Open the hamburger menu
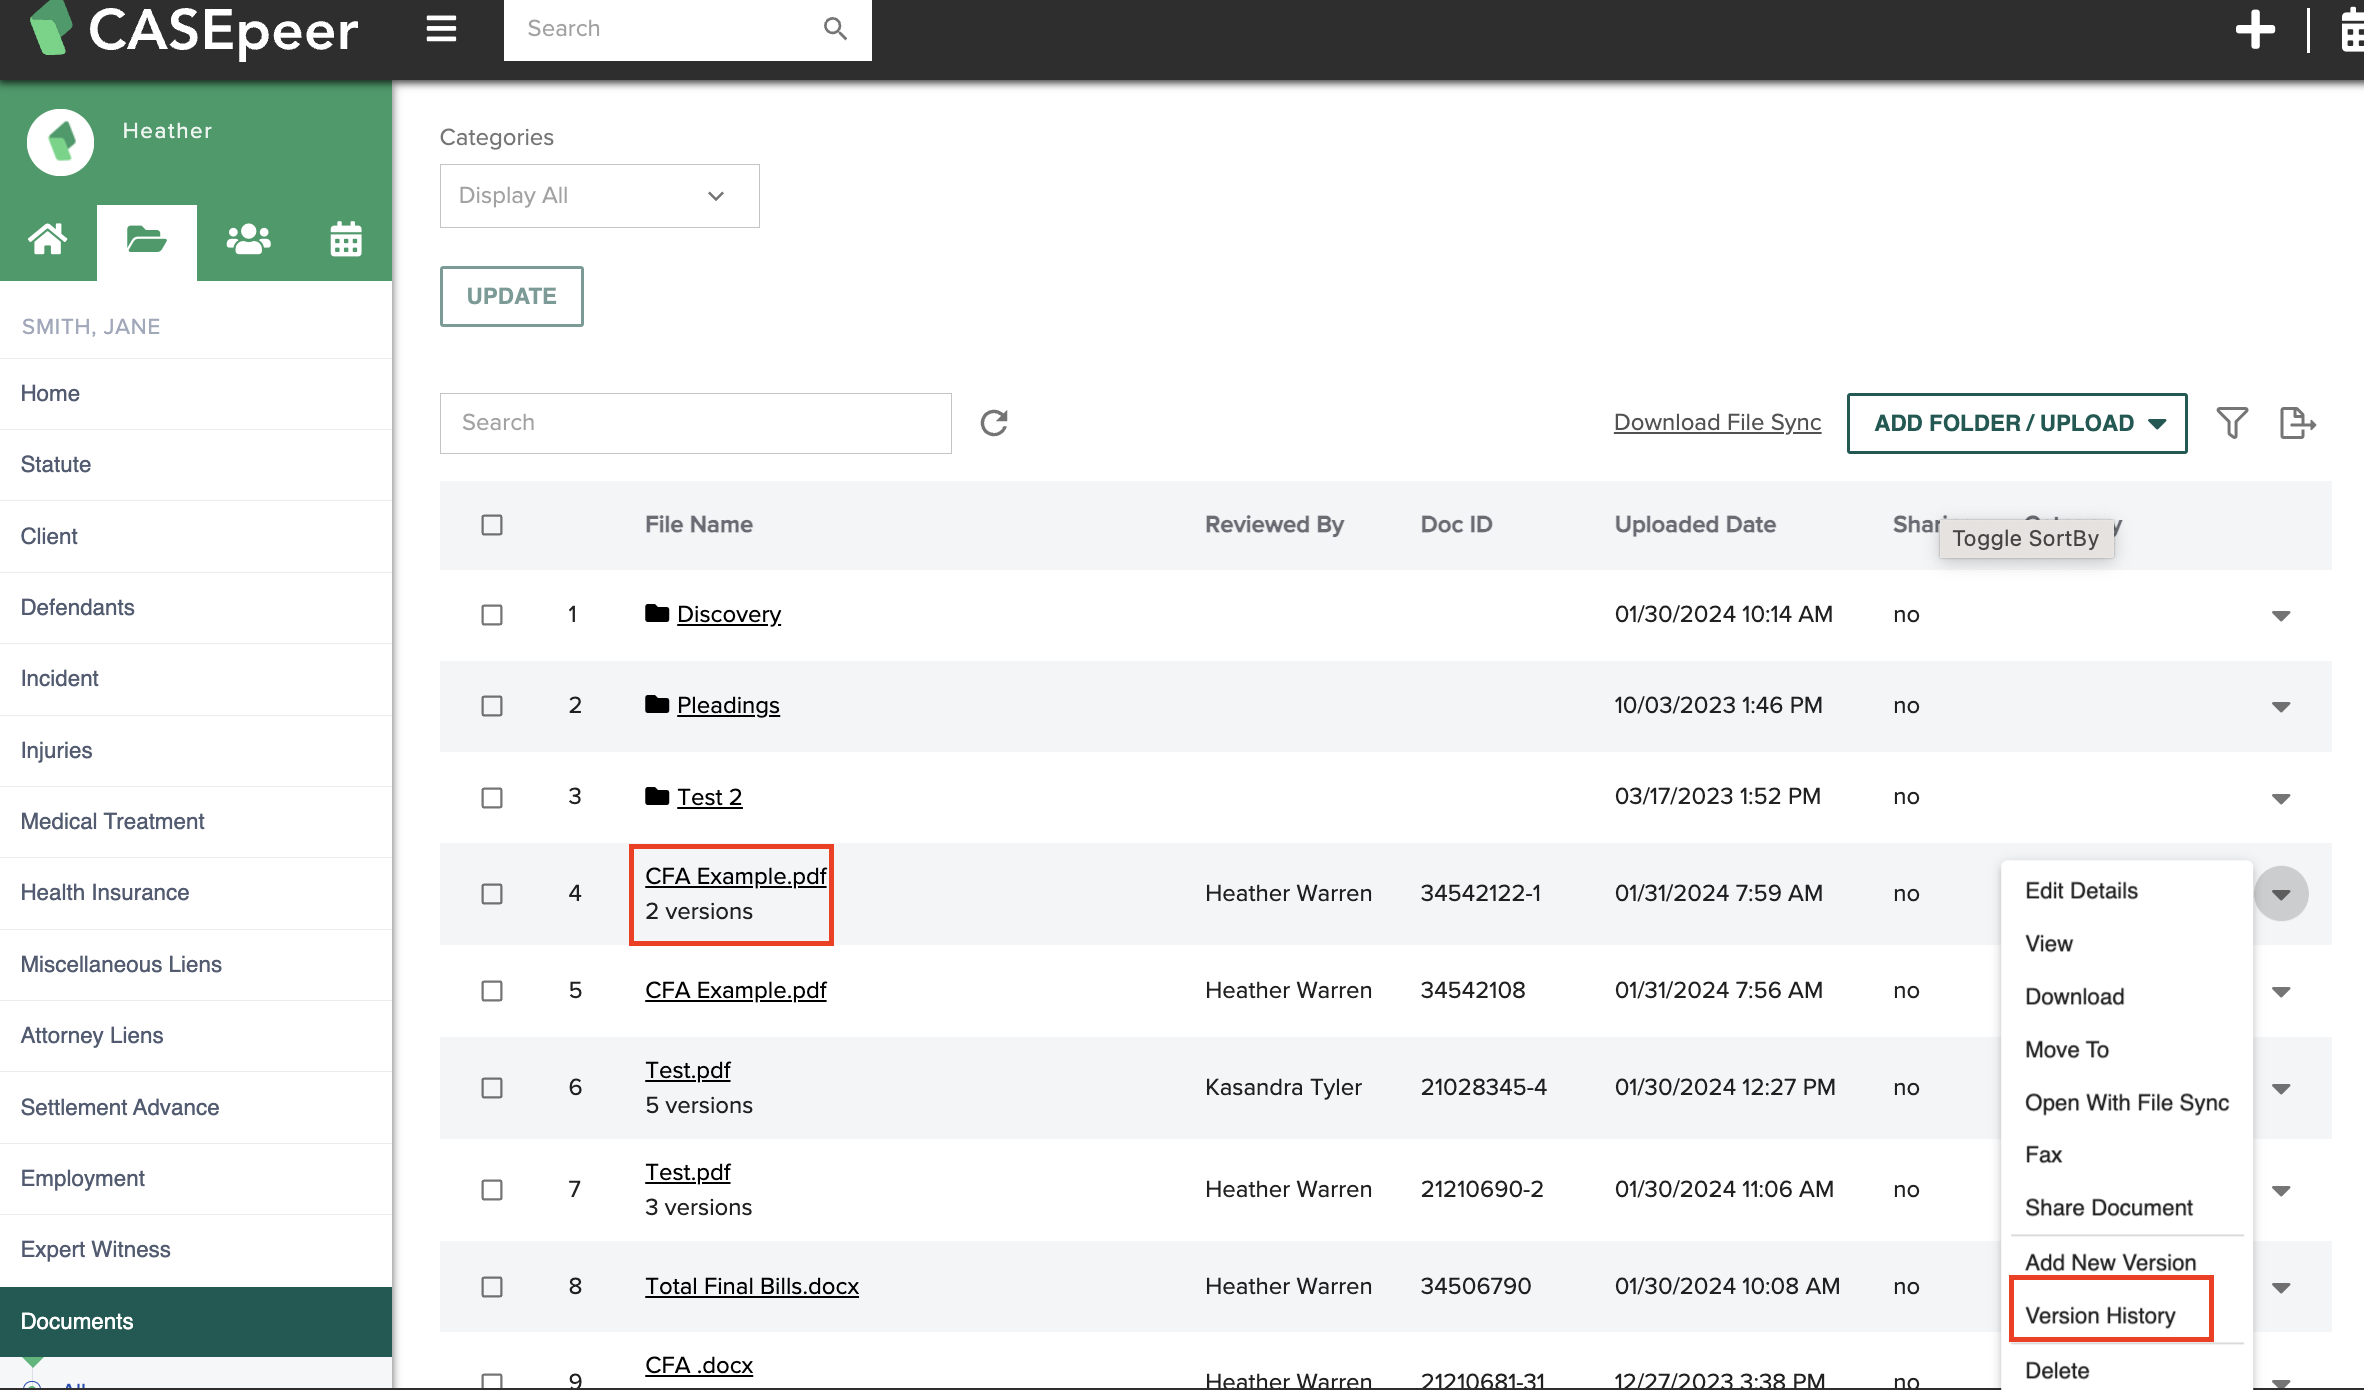Image resolution: width=2364 pixels, height=1390 pixels. (x=441, y=29)
